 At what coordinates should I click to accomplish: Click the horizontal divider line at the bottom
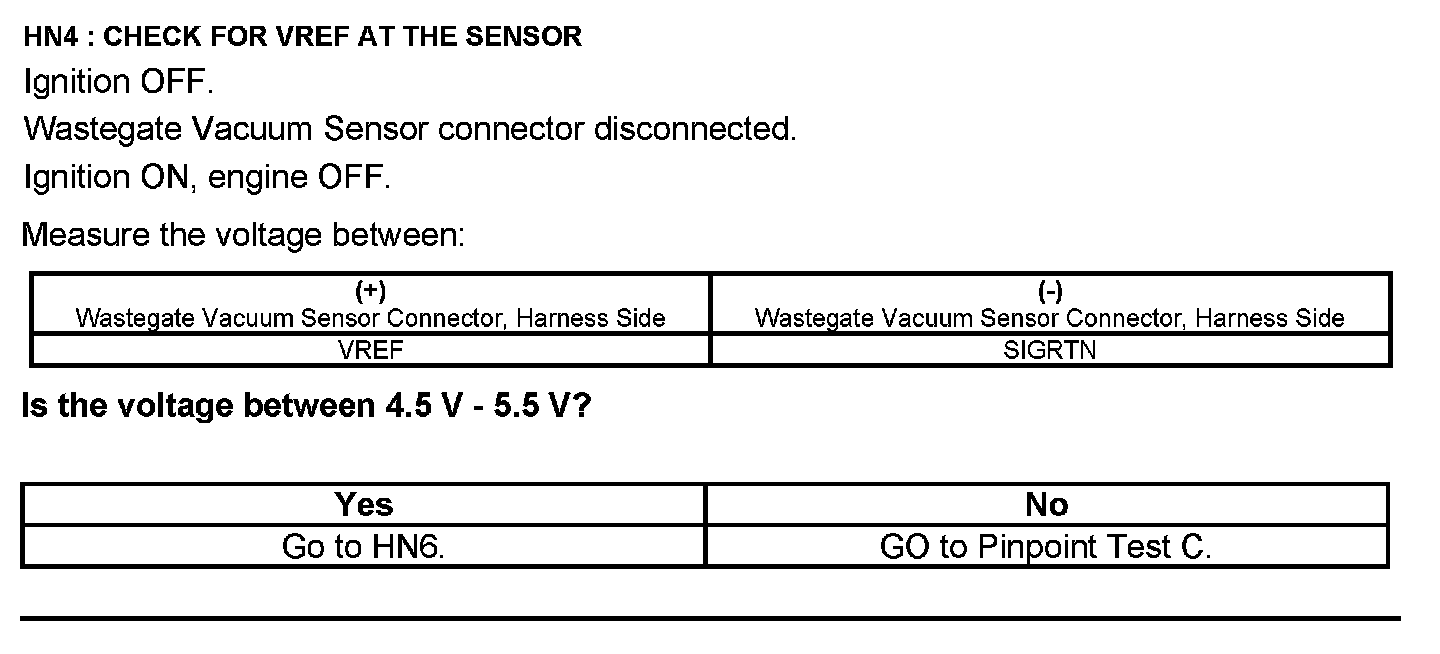click(710, 619)
